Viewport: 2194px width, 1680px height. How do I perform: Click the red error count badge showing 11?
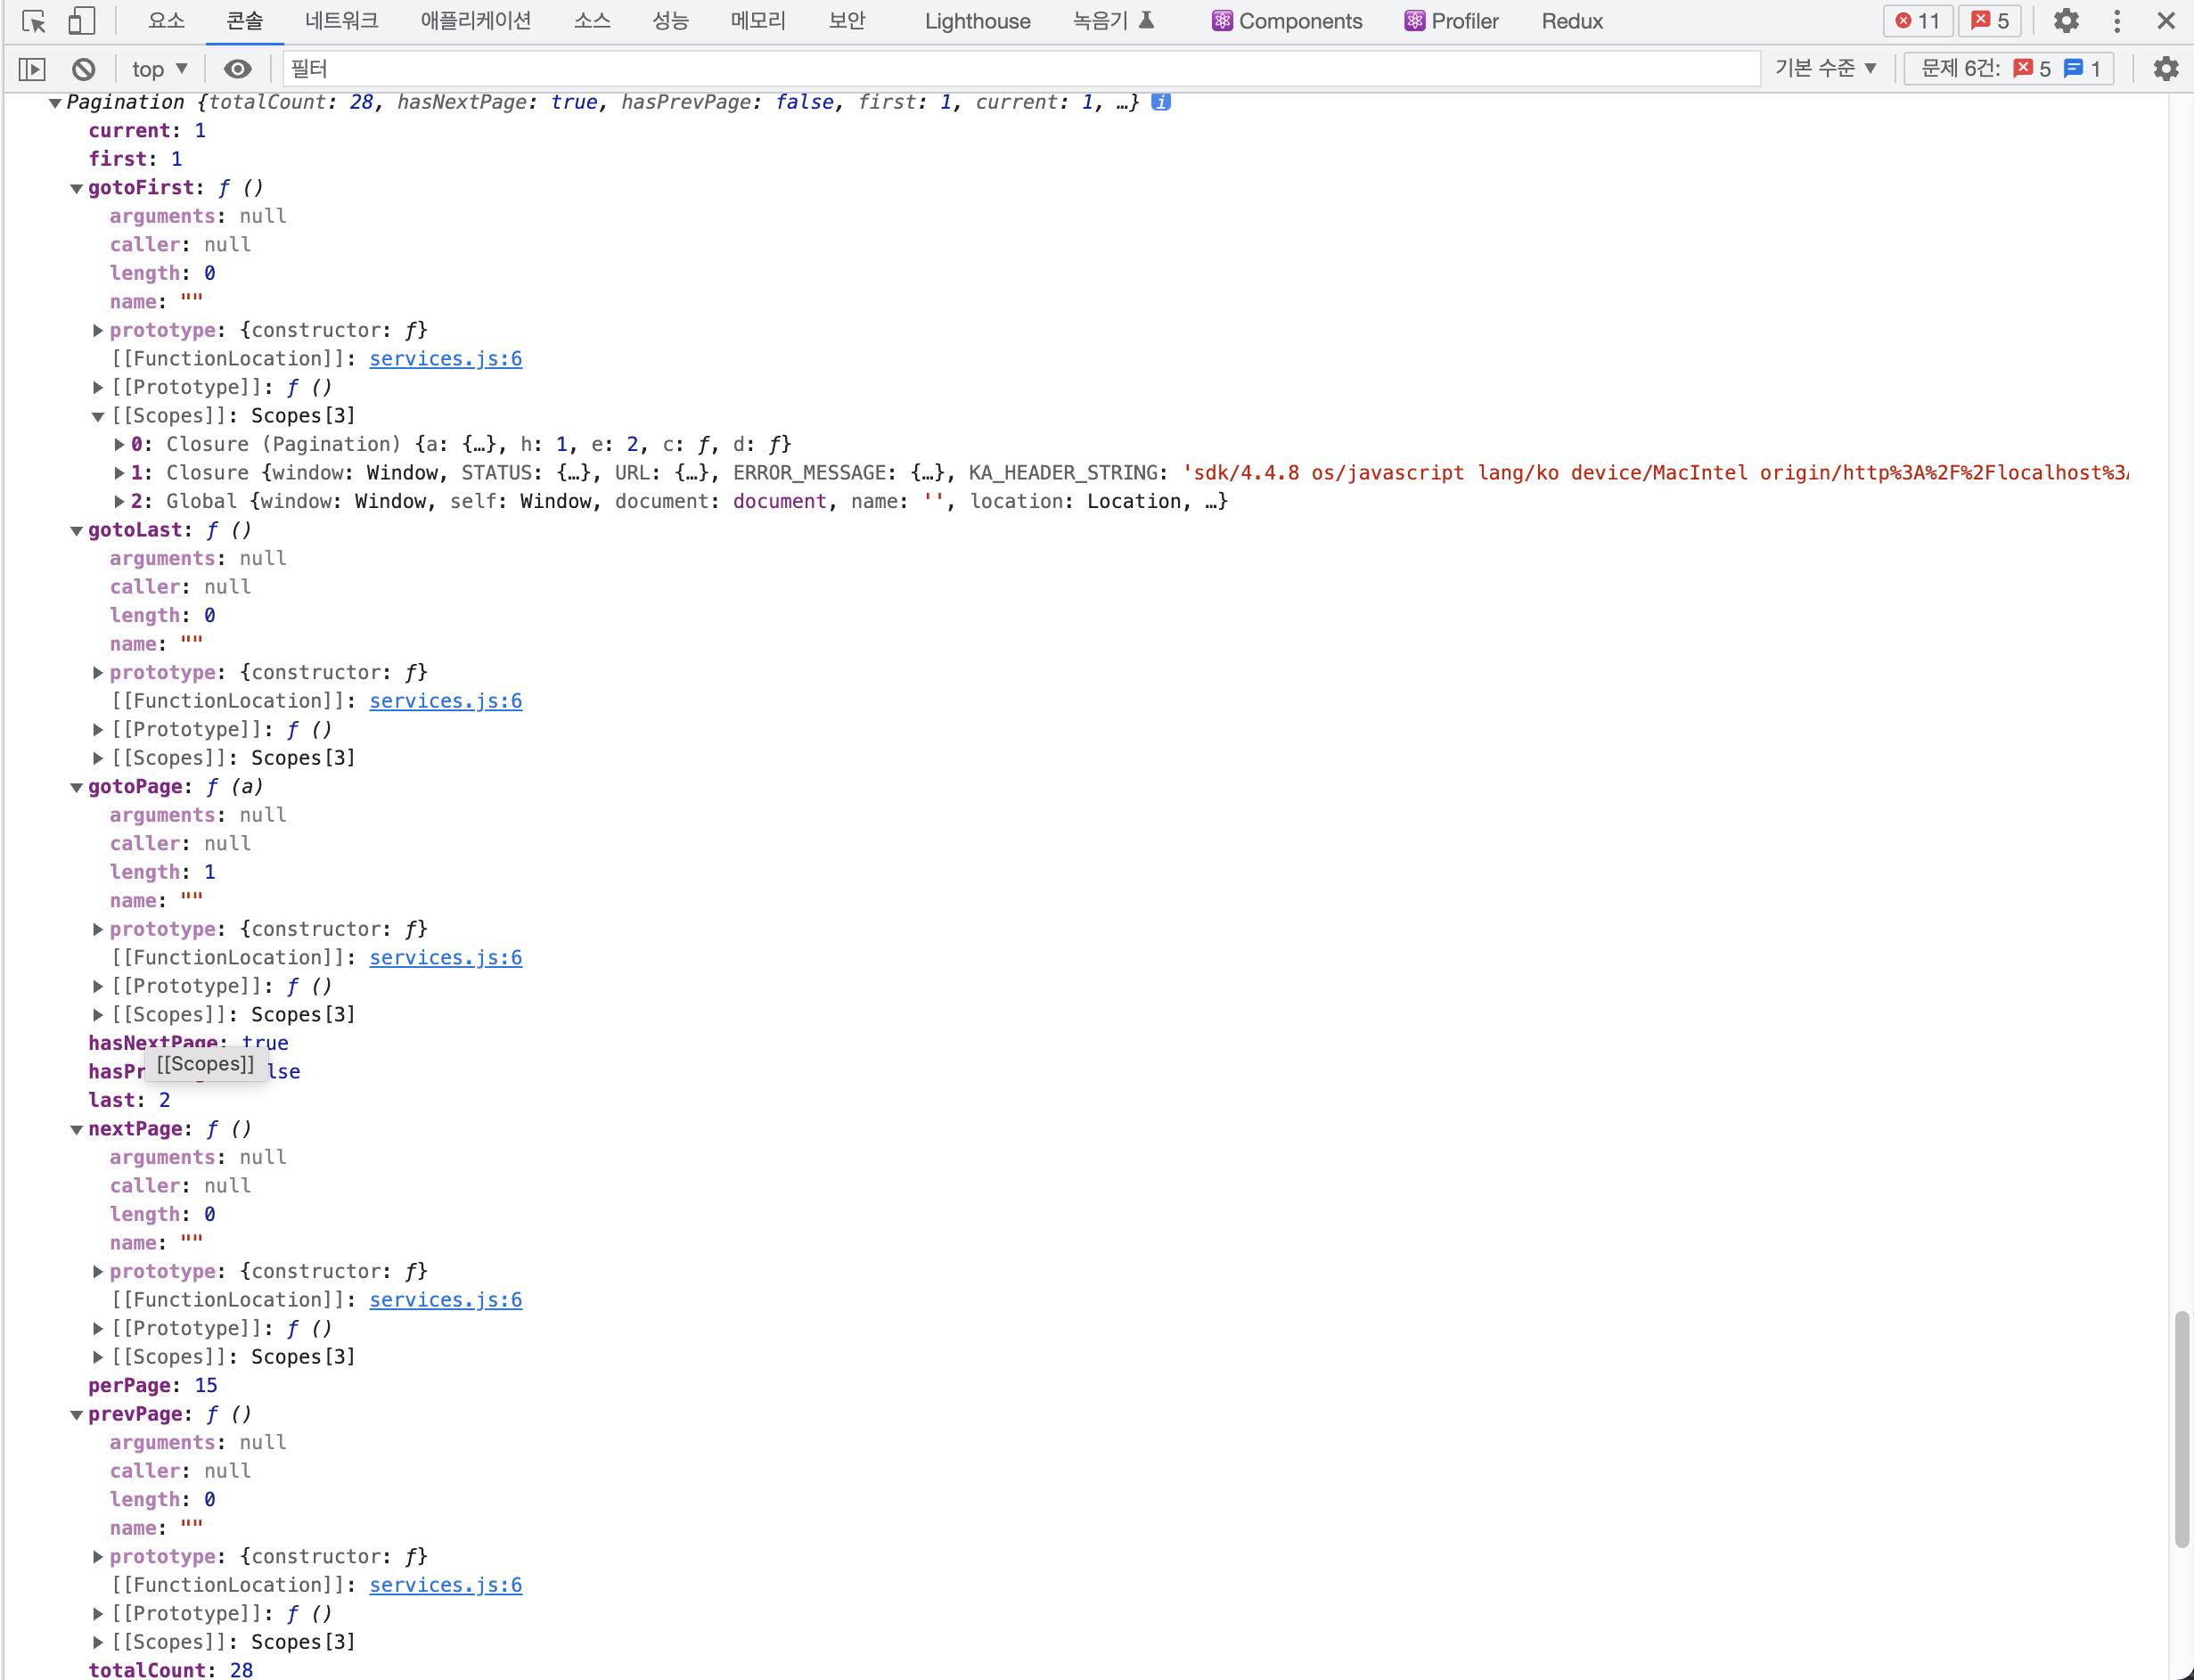[x=1917, y=21]
